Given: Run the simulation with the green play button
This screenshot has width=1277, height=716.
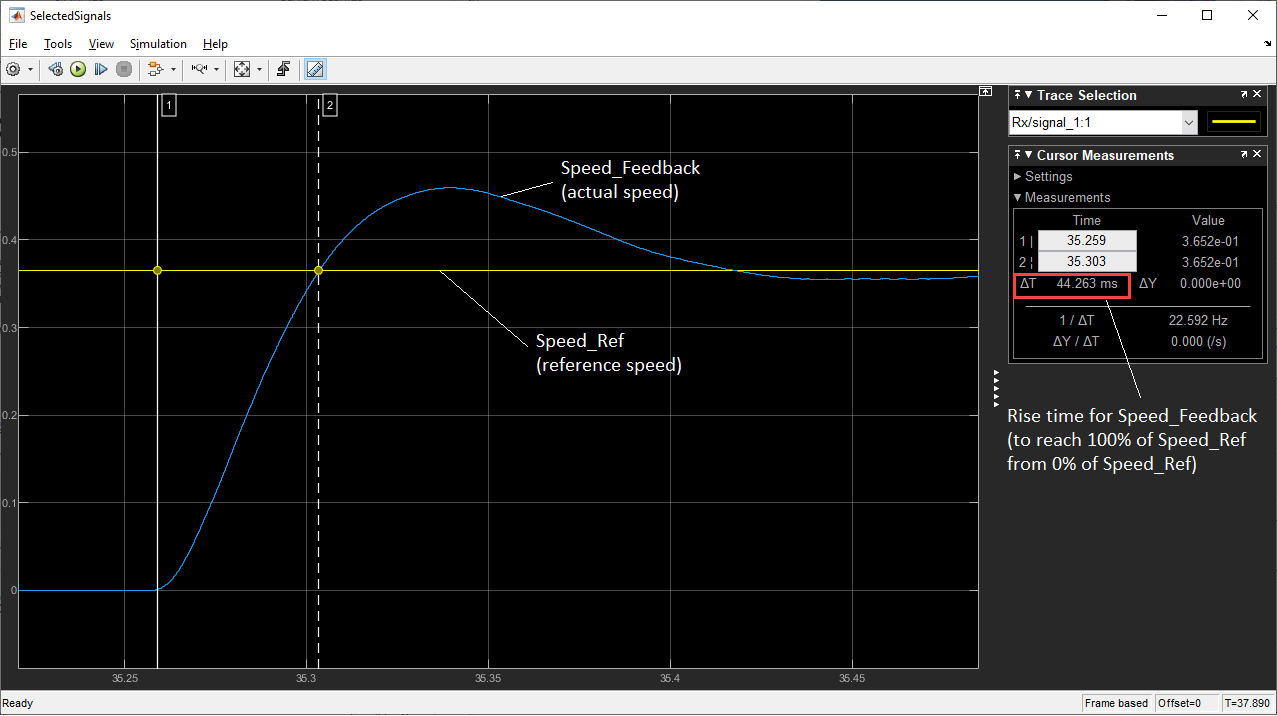Looking at the screenshot, I should tap(78, 69).
